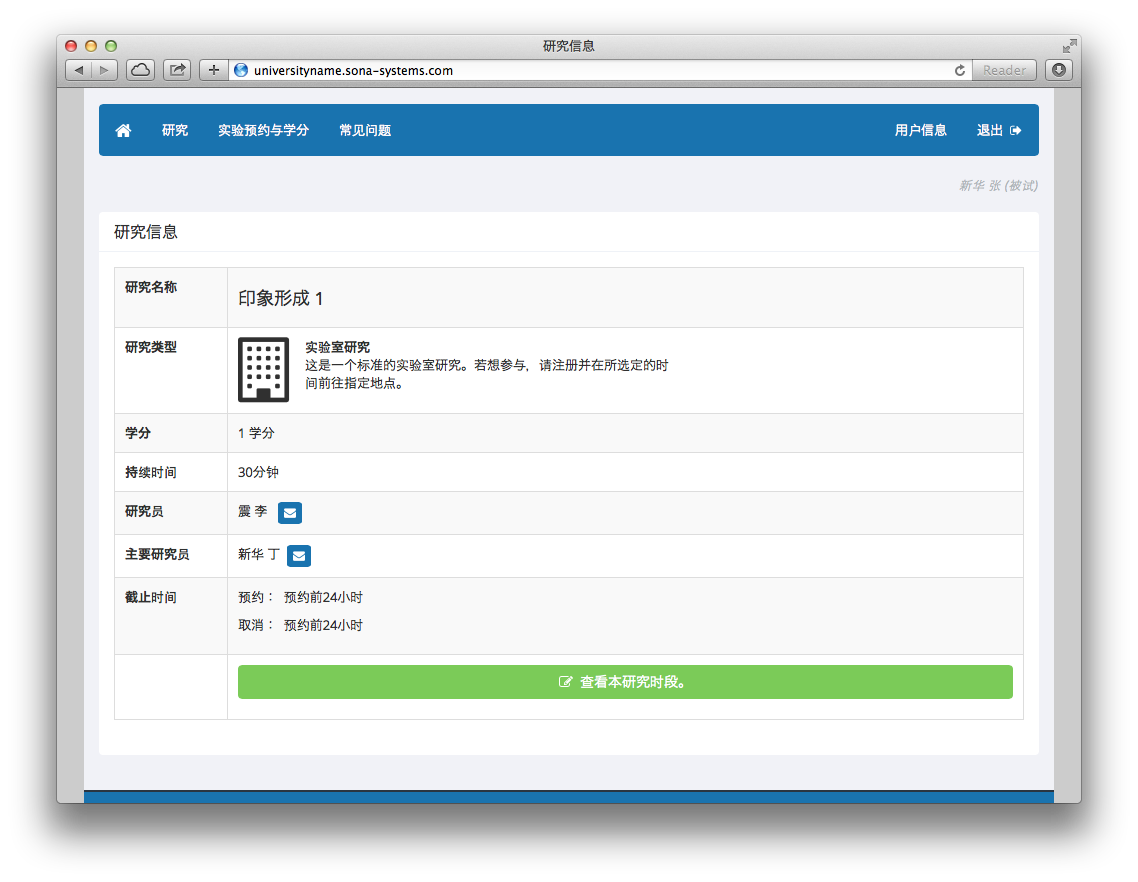Click the 研究信息 panel heading
The image size is (1138, 882).
click(x=146, y=232)
